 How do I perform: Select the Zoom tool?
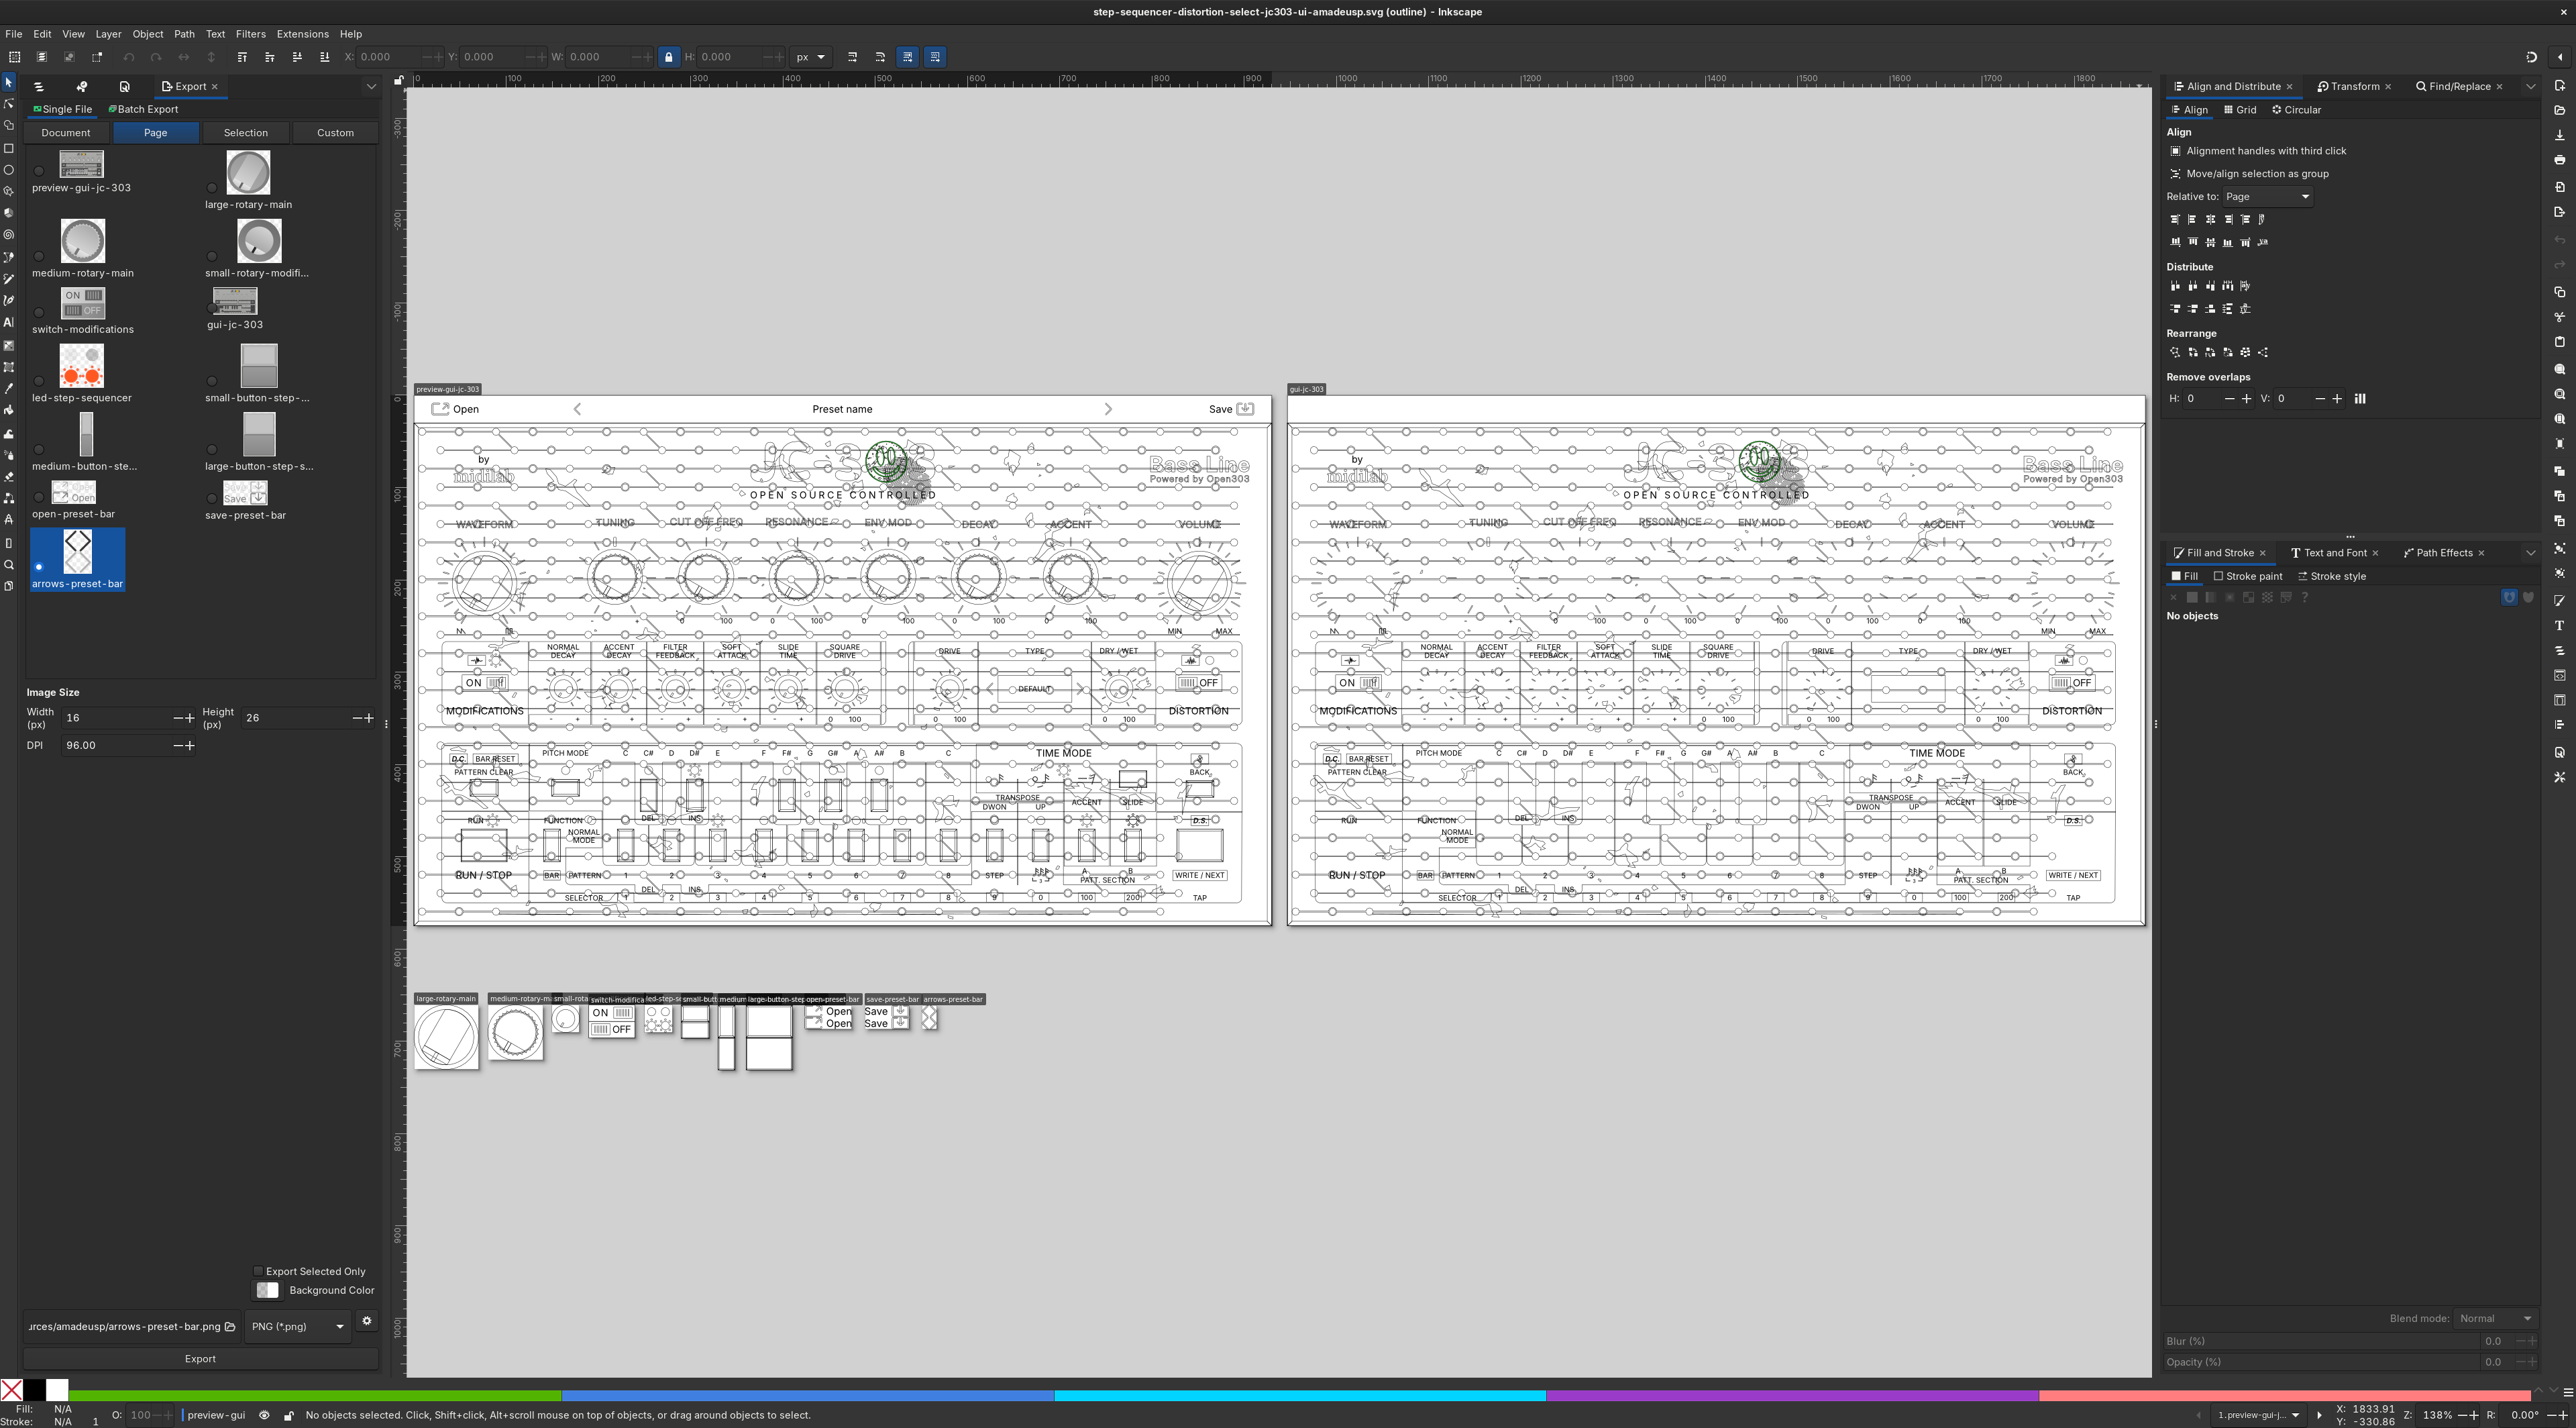(9, 565)
